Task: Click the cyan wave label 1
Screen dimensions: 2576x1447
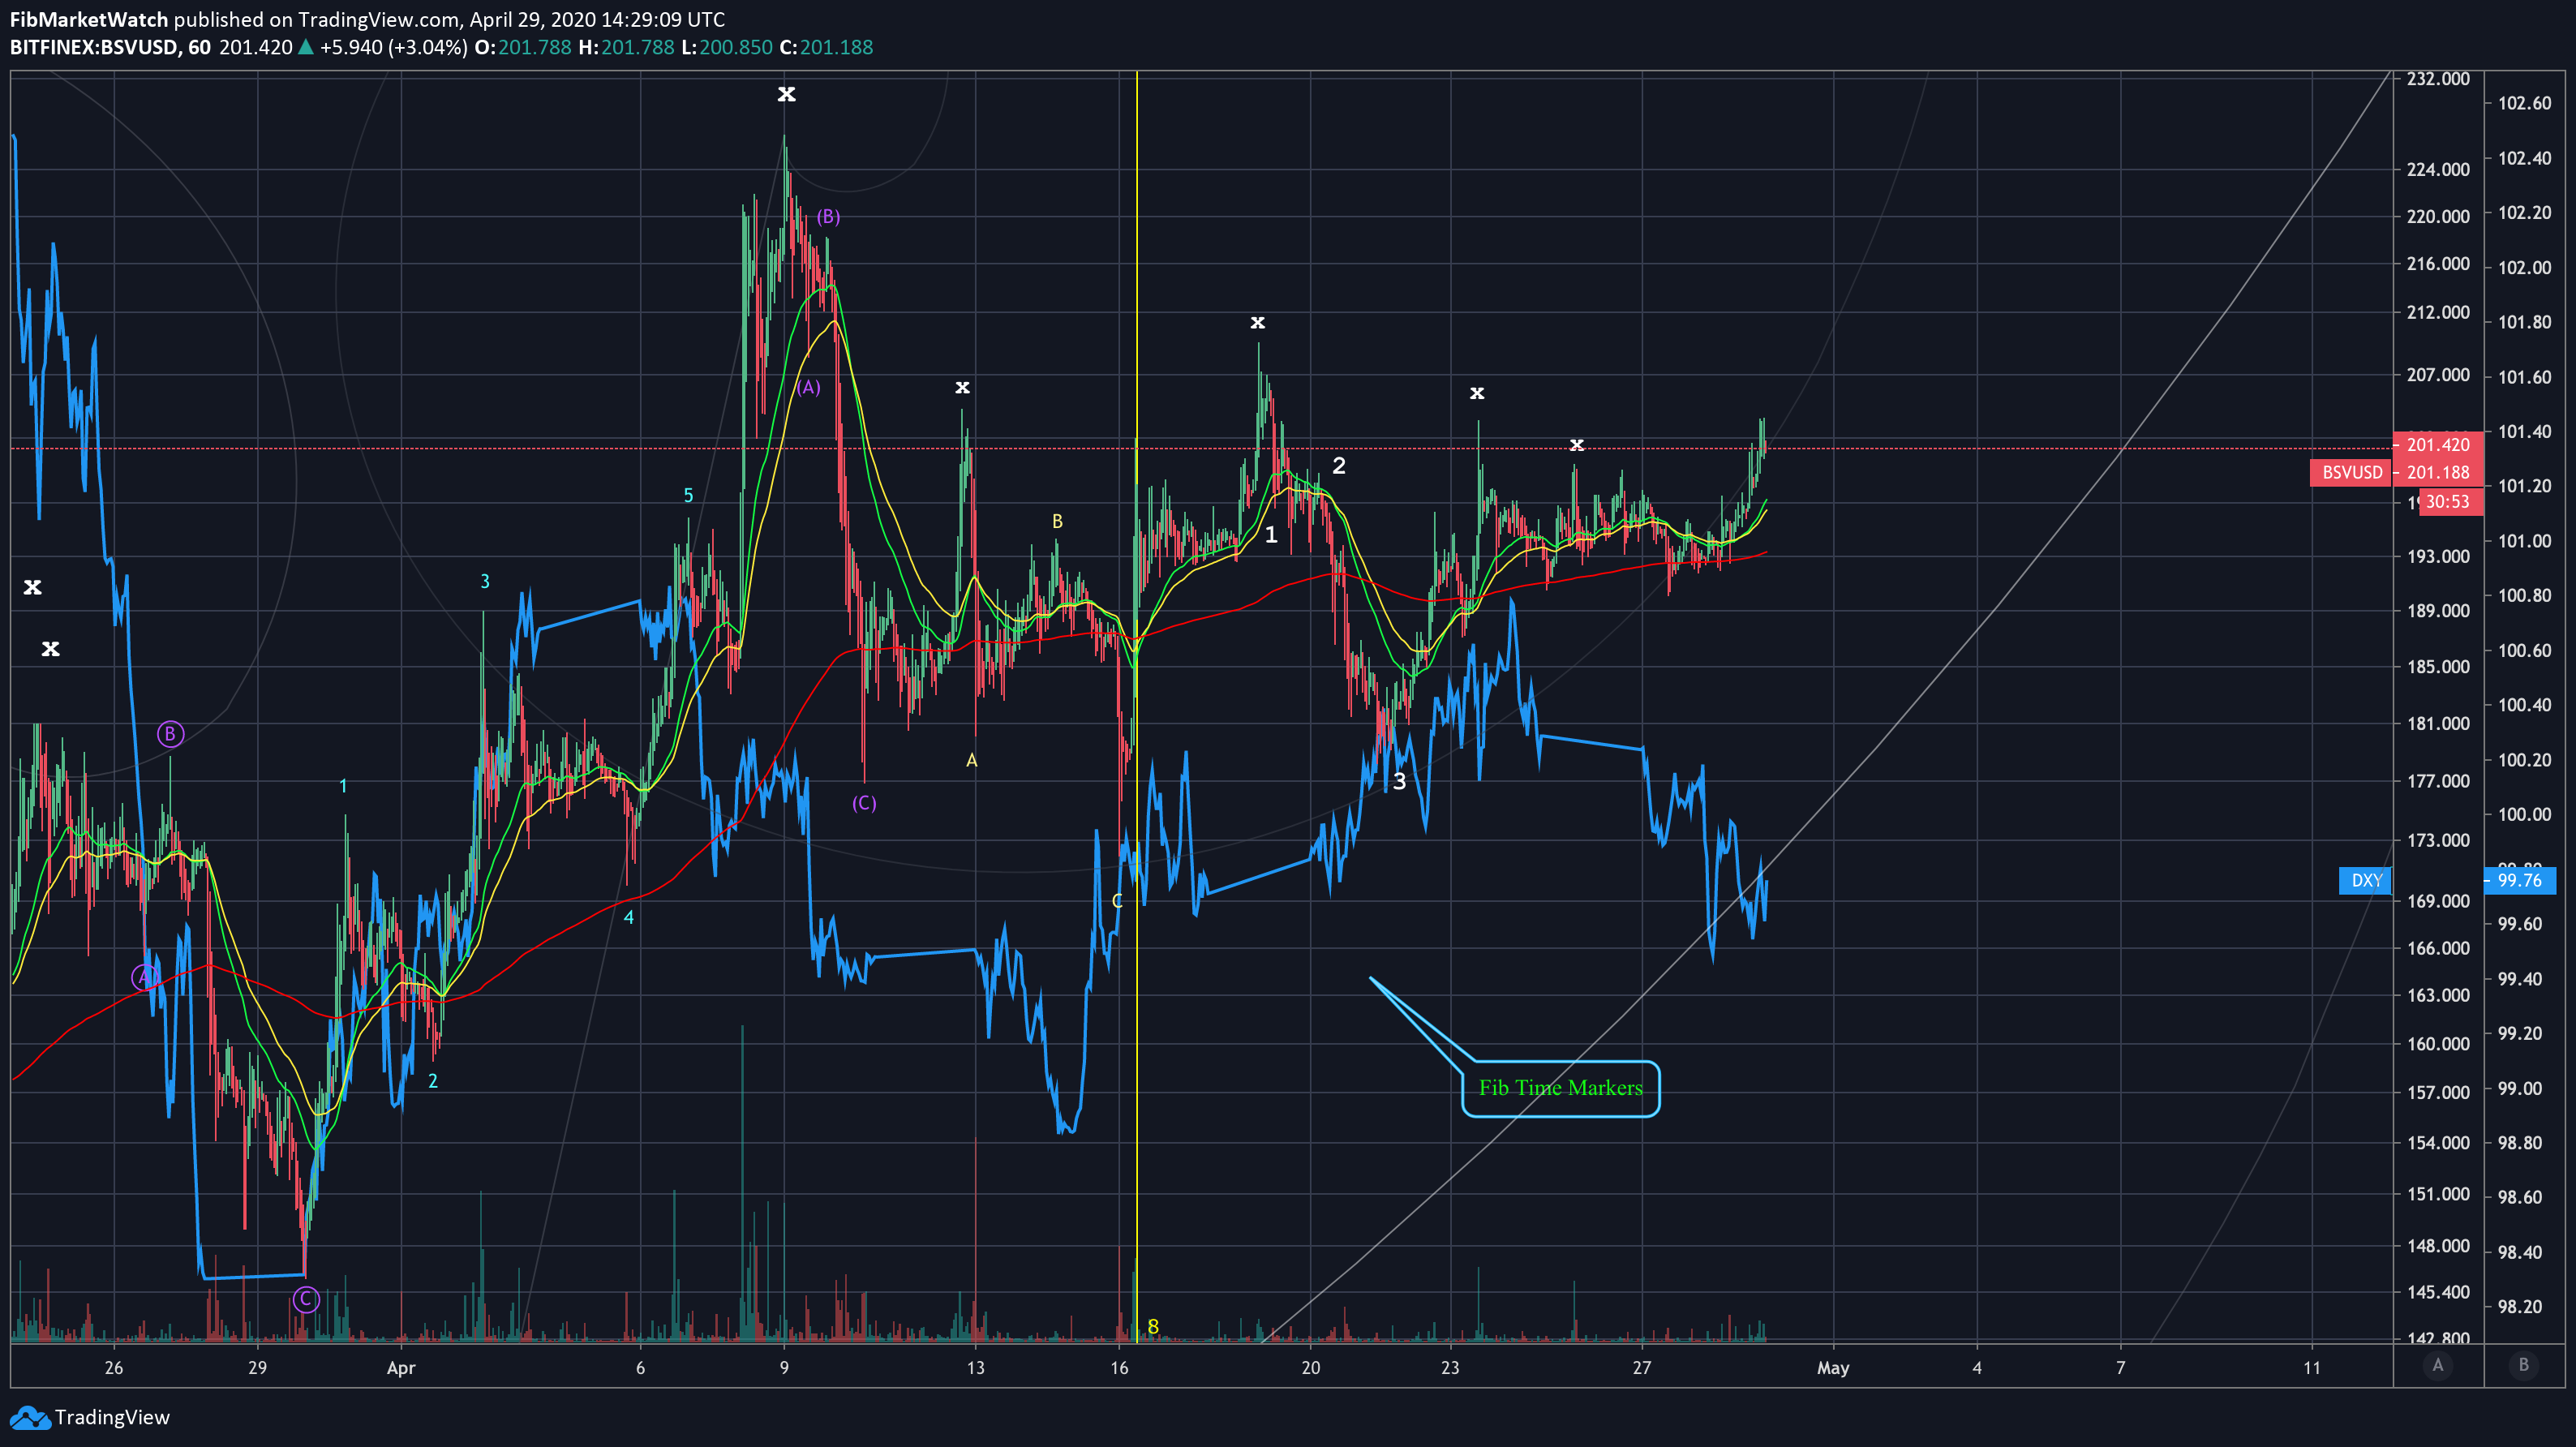Action: [343, 786]
